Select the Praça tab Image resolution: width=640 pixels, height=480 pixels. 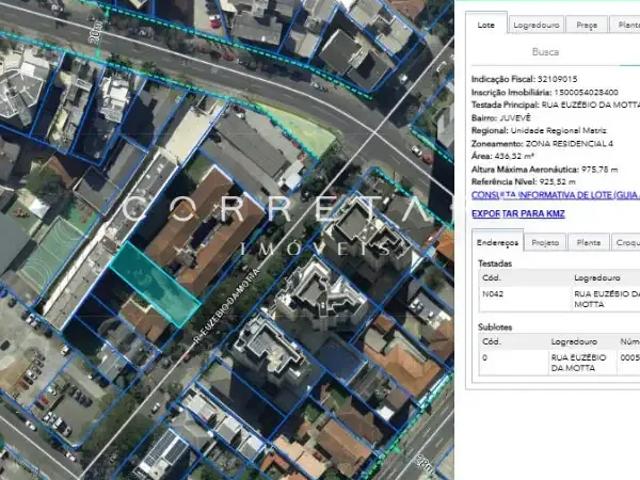587,25
